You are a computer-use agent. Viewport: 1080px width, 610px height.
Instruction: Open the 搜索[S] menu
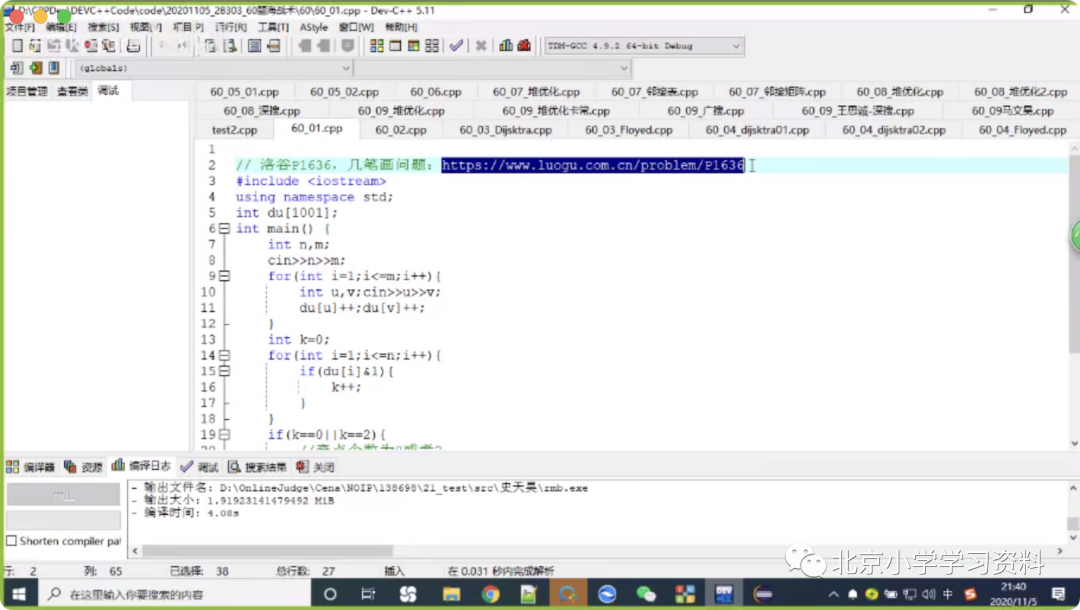click(103, 27)
